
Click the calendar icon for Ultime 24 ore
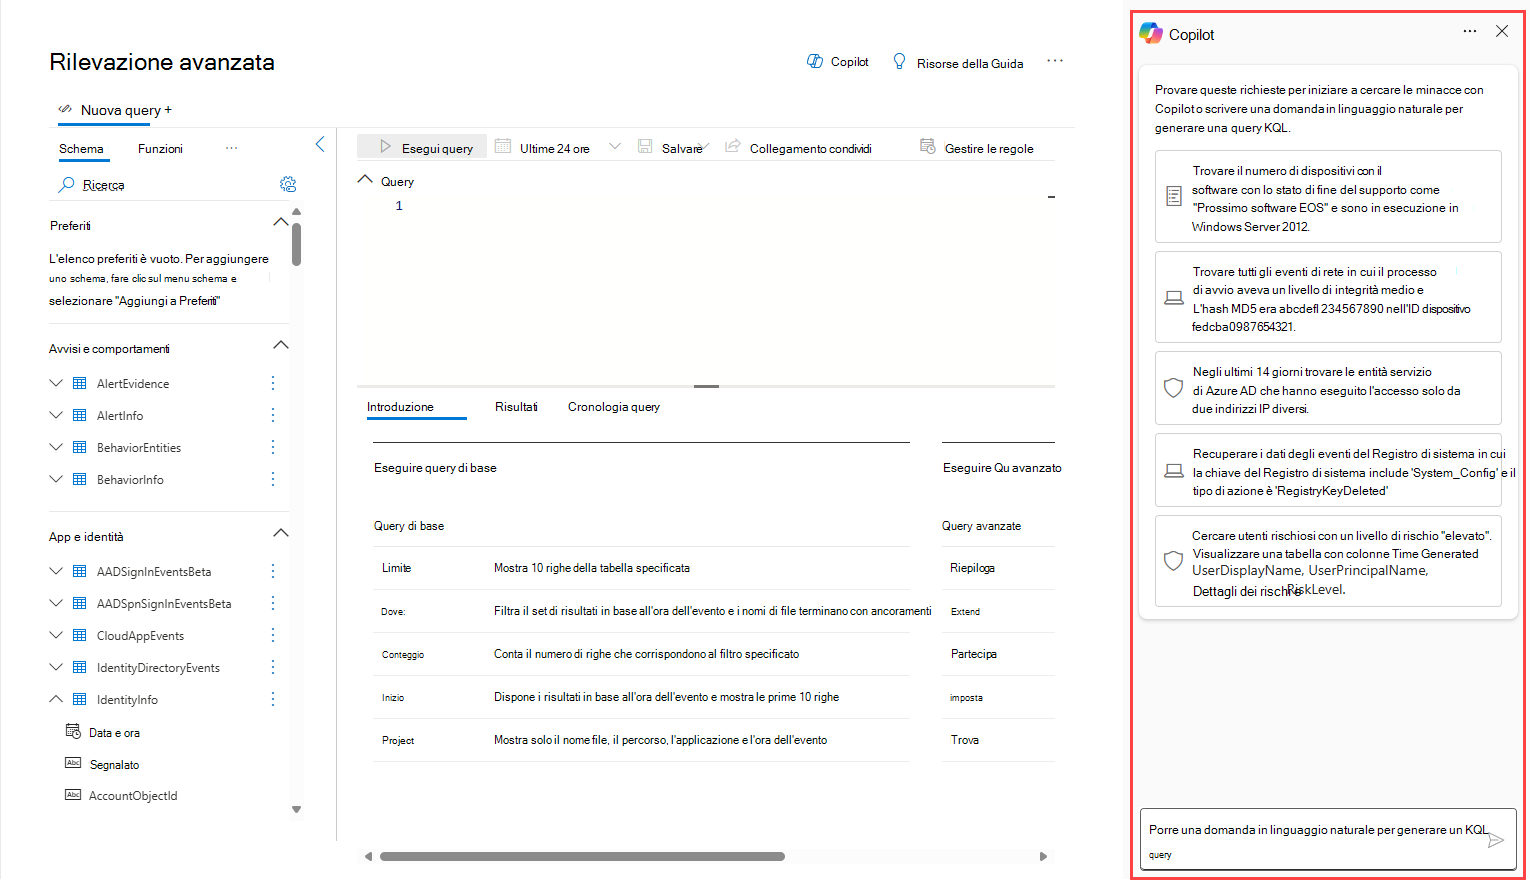(x=503, y=146)
